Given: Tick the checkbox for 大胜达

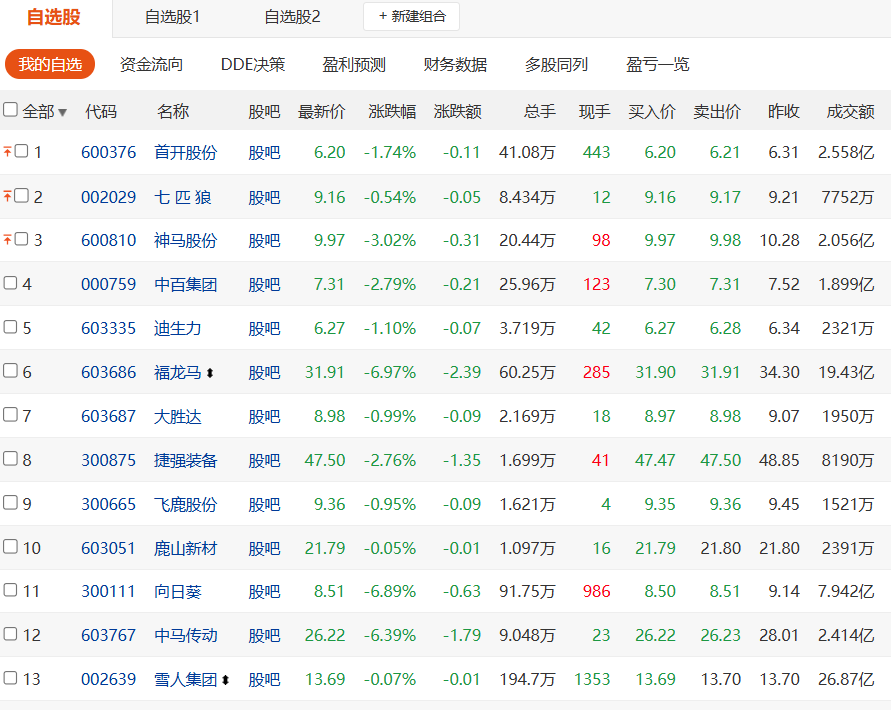Looking at the screenshot, I should click(x=10, y=414).
